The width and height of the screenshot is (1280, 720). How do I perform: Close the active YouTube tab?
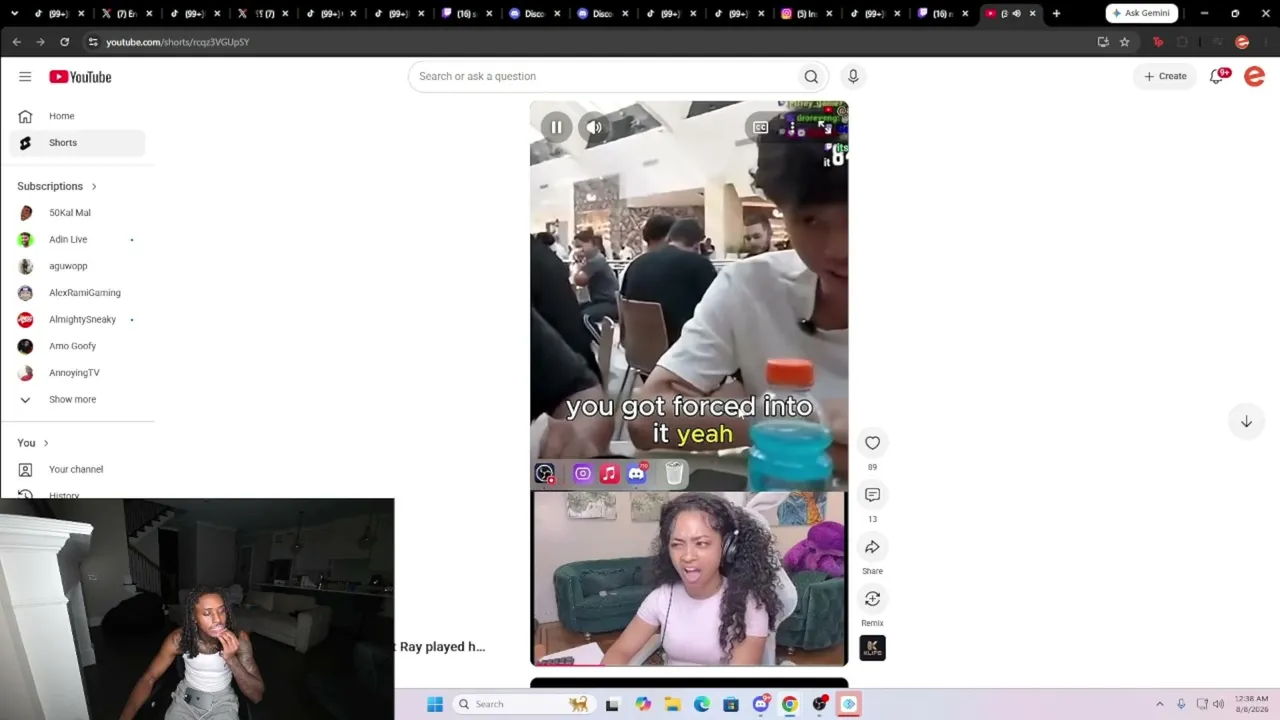pyautogui.click(x=1033, y=14)
